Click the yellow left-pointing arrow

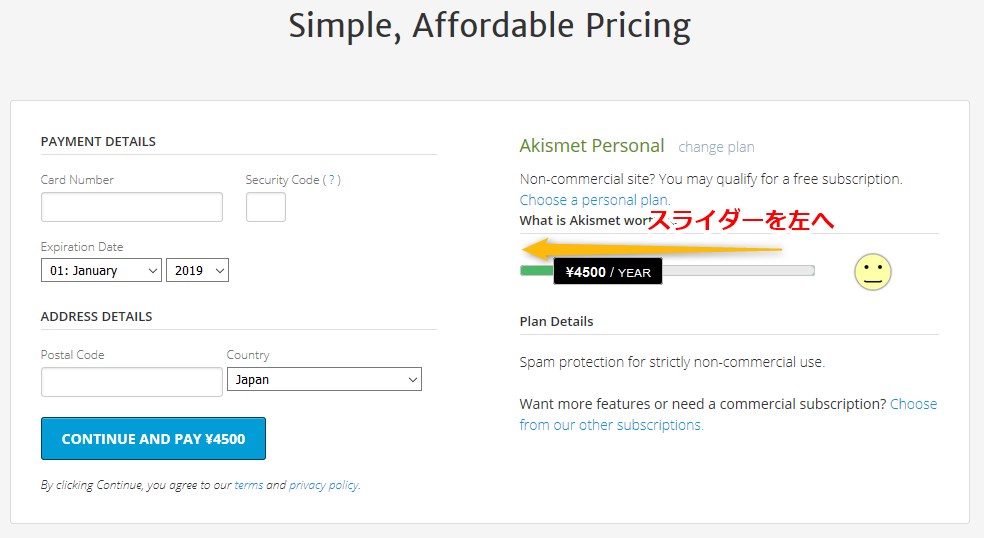pyautogui.click(x=650, y=249)
